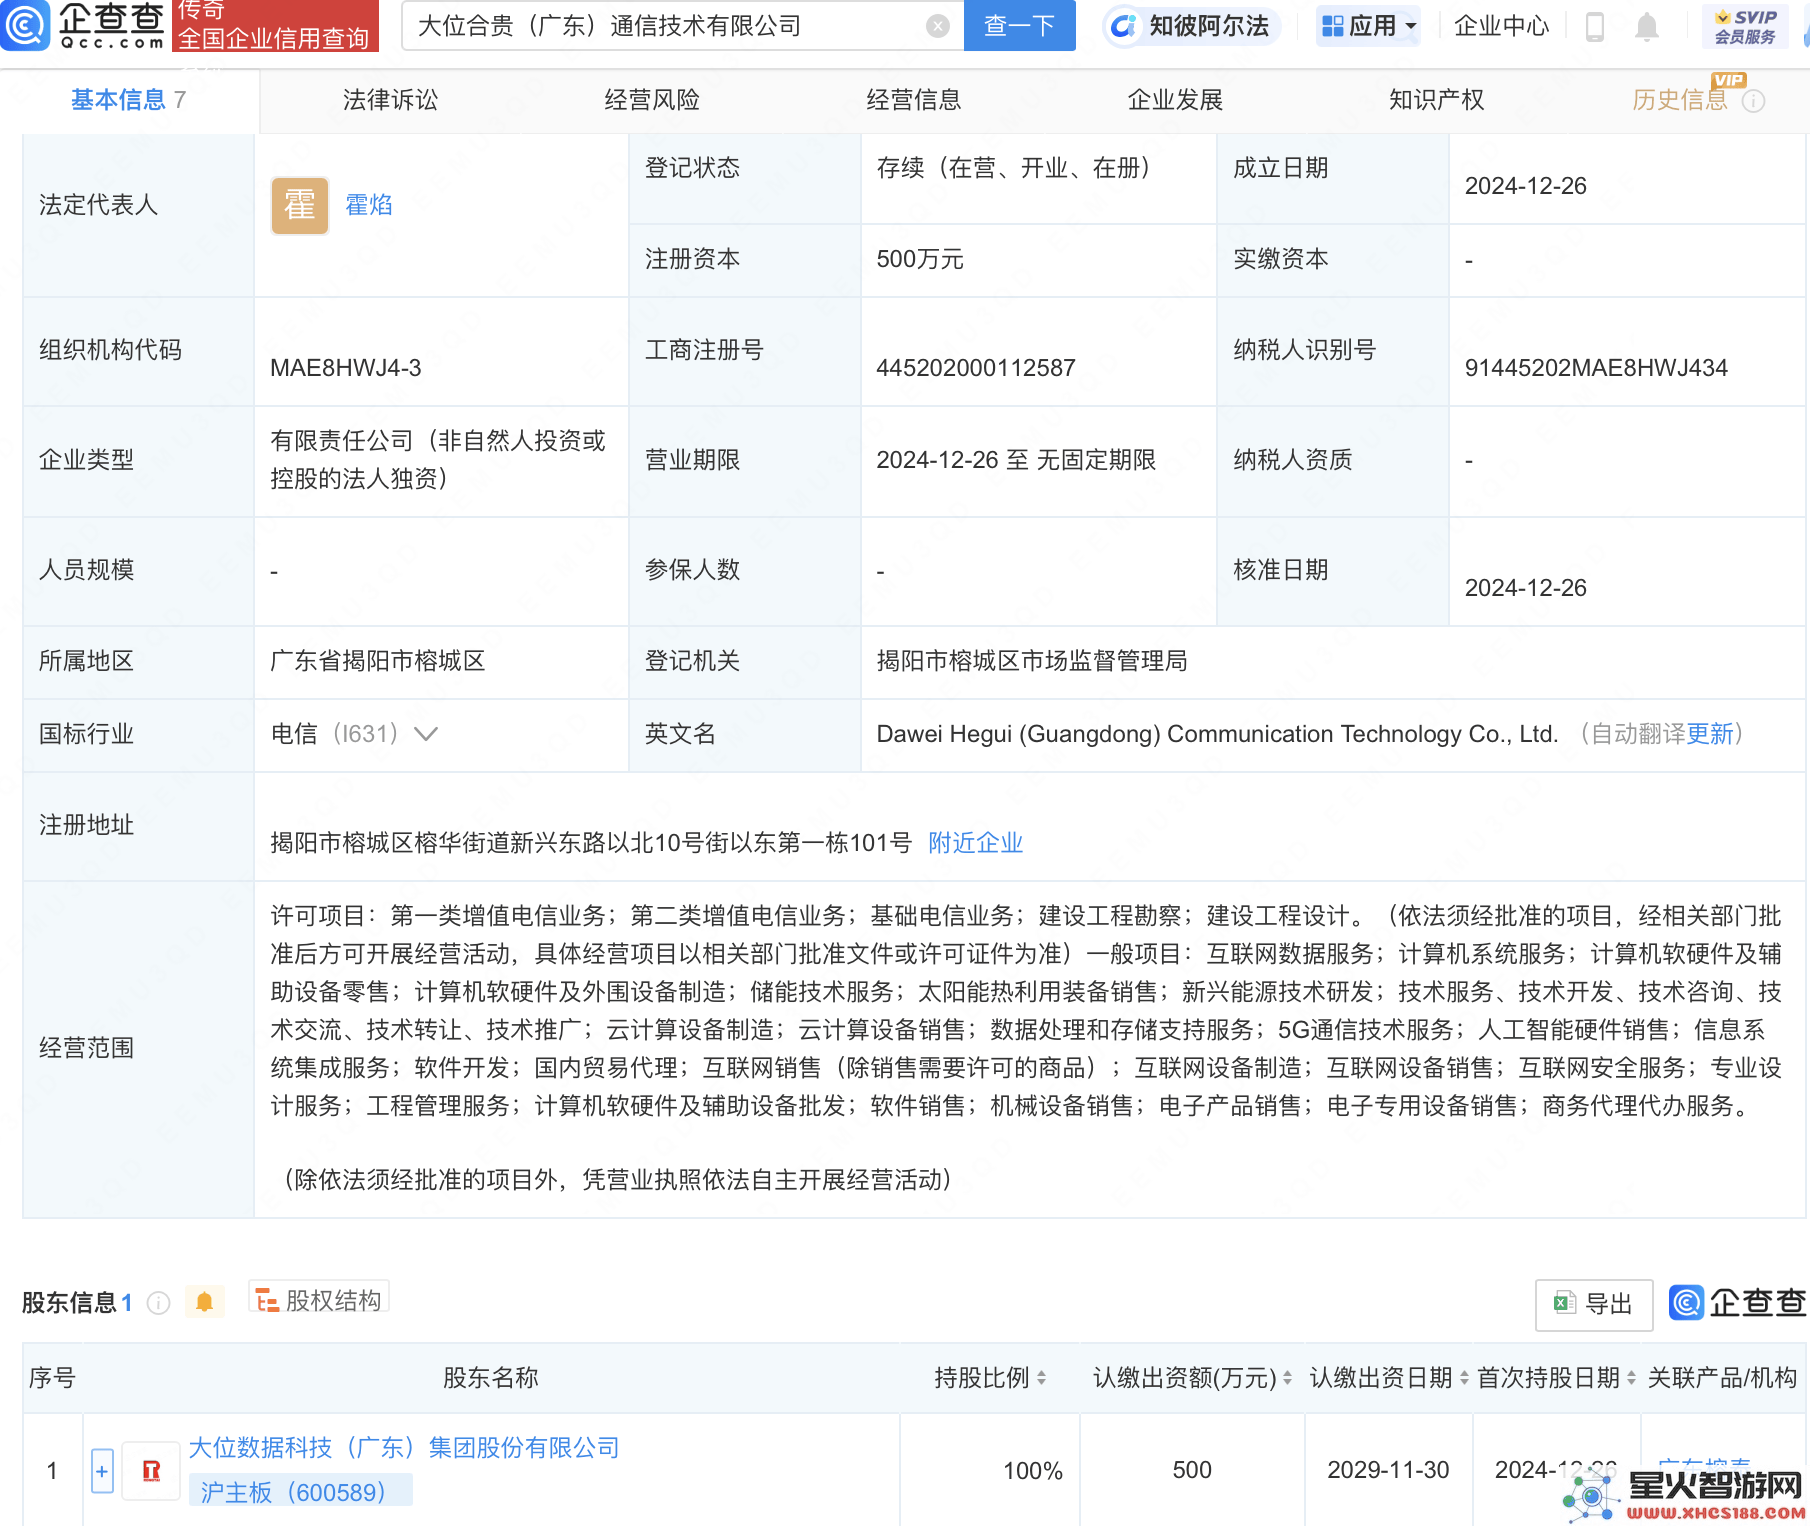Viewport: 1810px width, 1526px height.
Task: Open the 应用 dropdown menu
Action: click(1370, 26)
